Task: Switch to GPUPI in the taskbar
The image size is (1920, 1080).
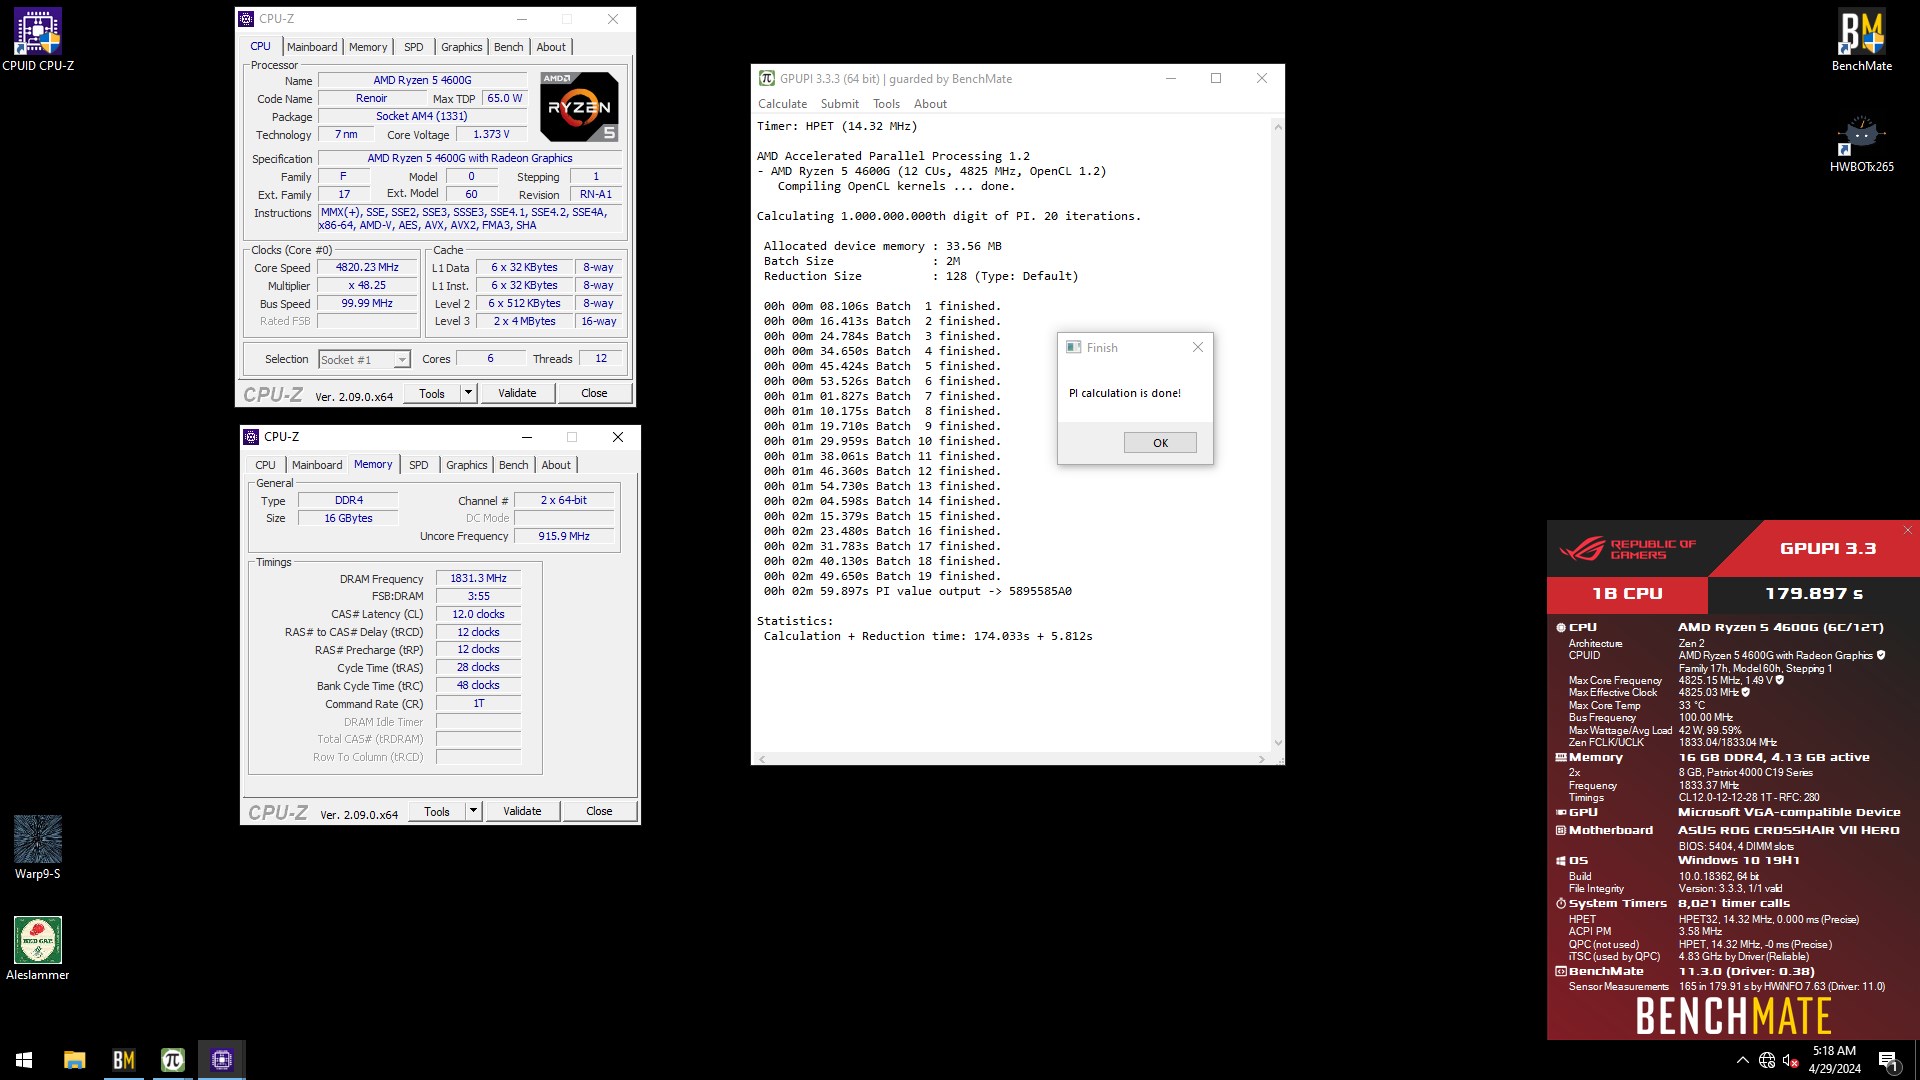Action: tap(172, 1059)
